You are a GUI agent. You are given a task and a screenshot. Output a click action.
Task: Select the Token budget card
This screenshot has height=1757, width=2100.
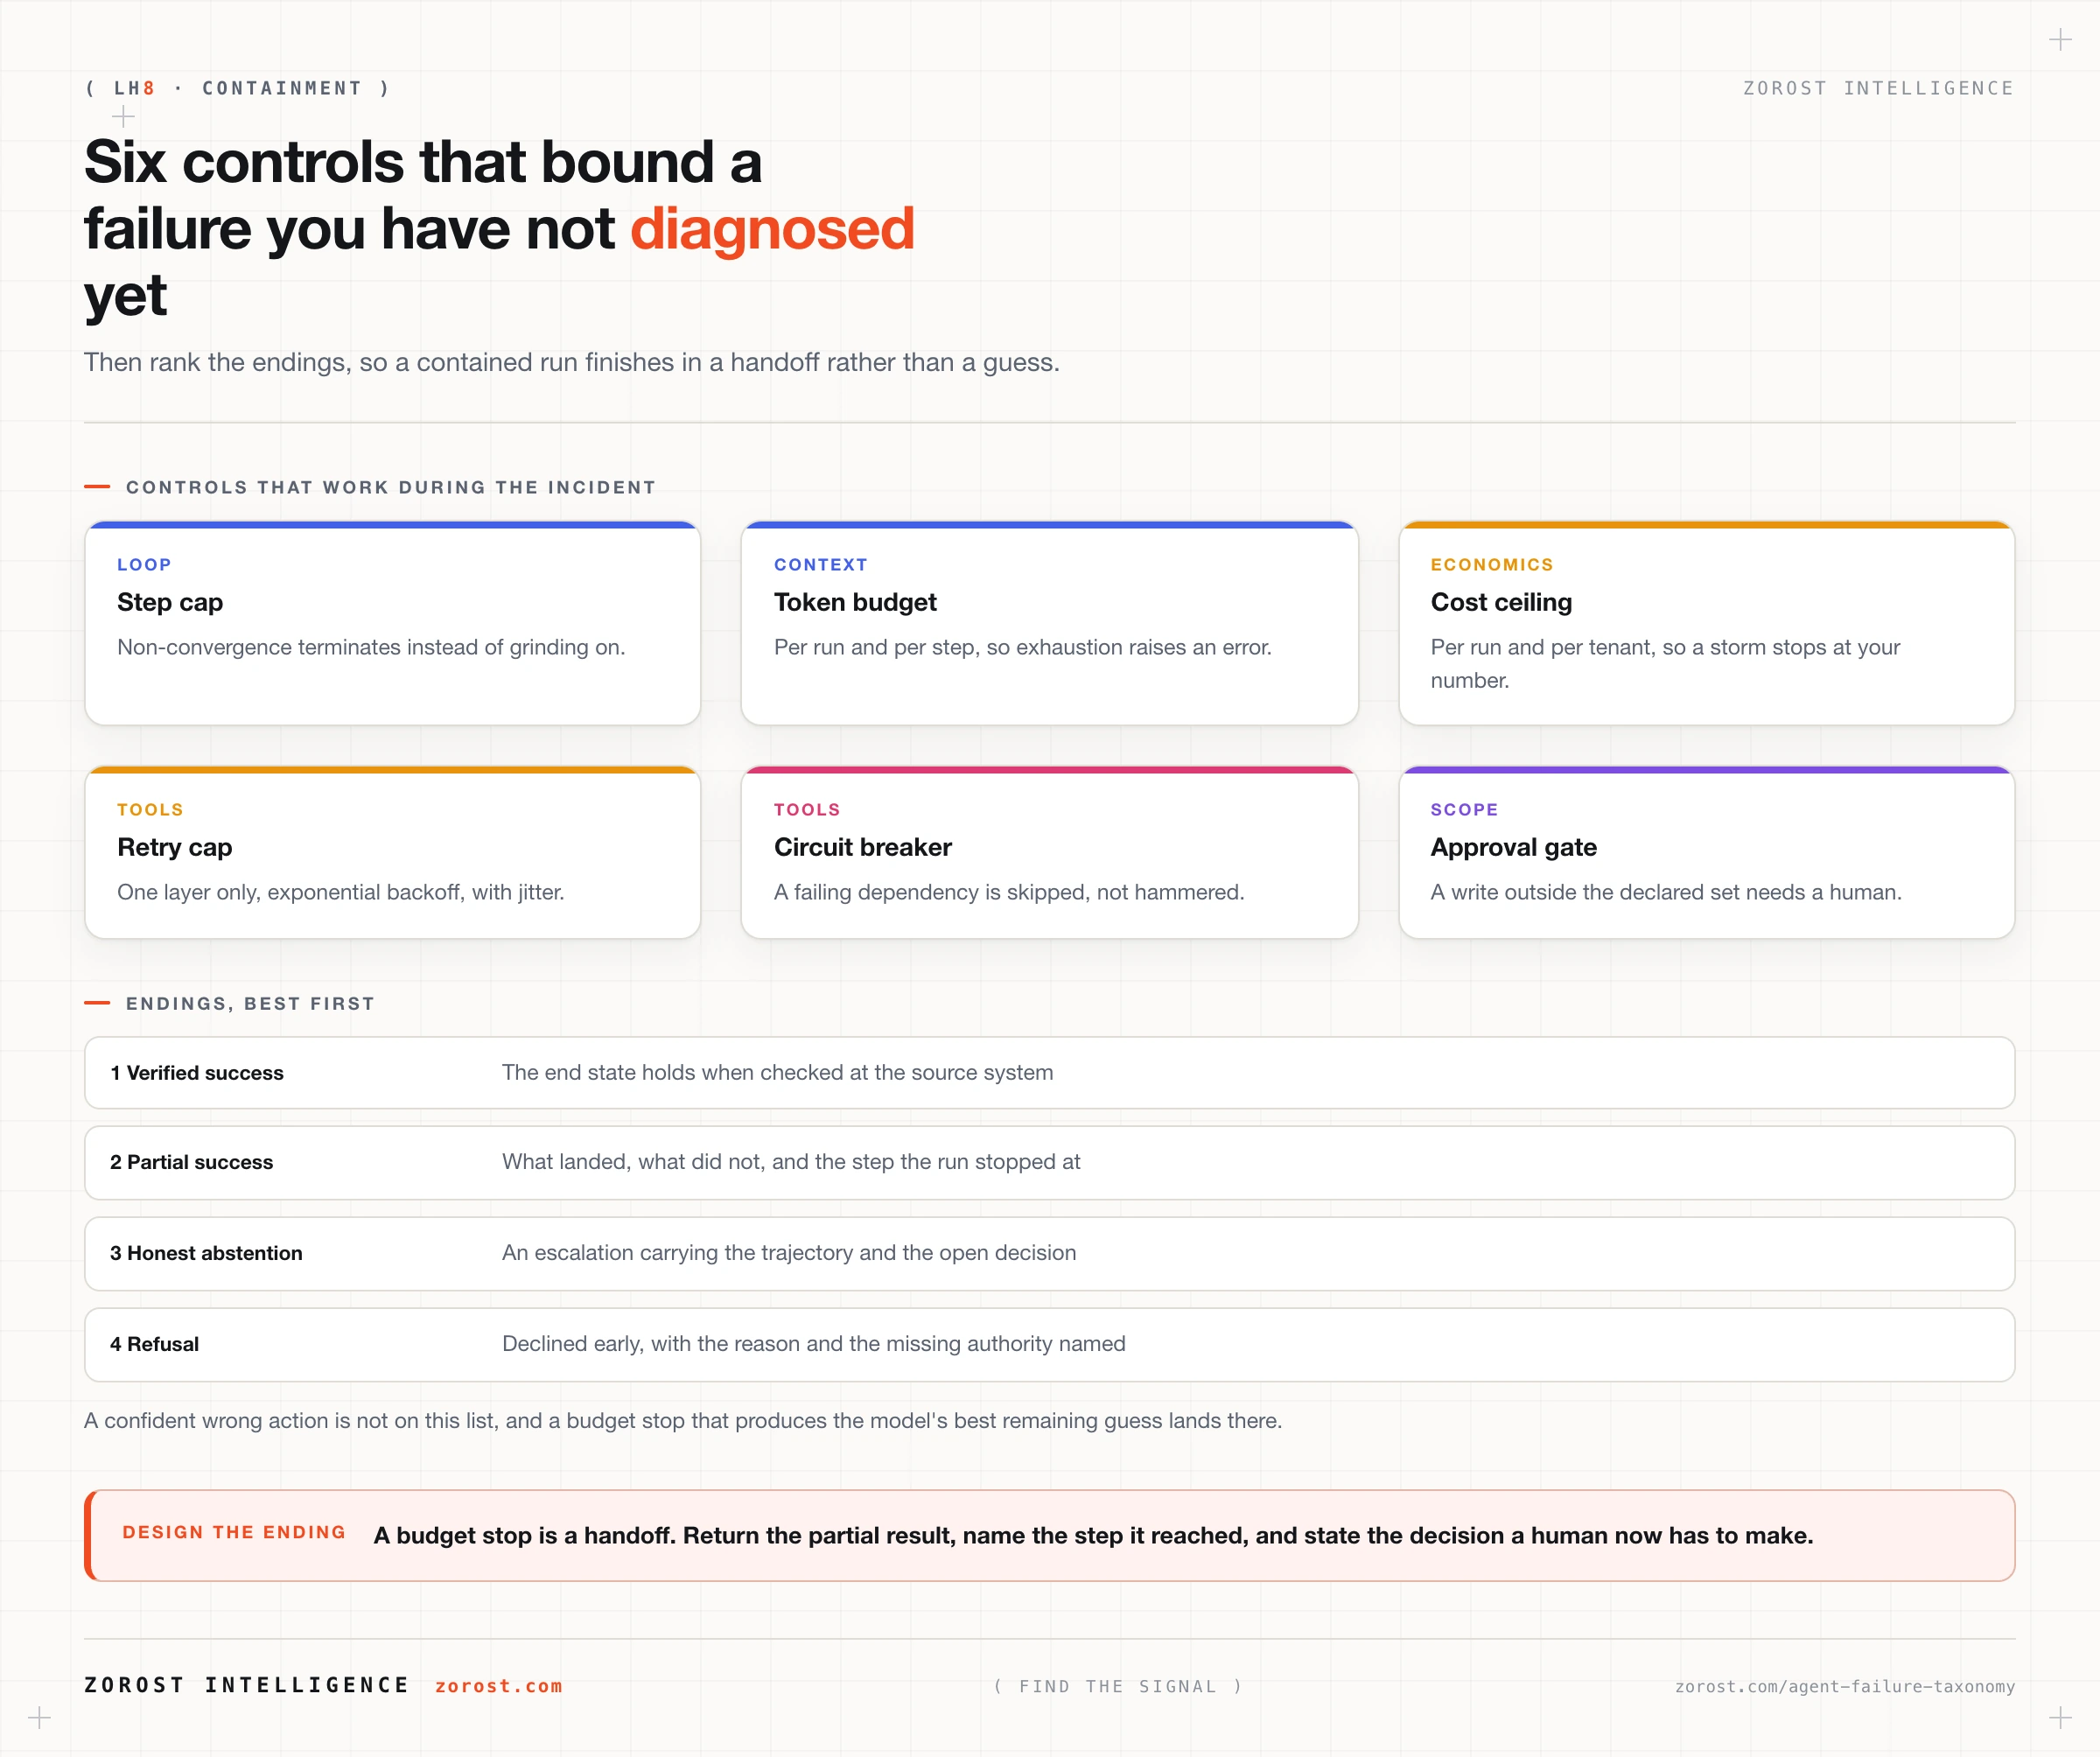point(1049,623)
